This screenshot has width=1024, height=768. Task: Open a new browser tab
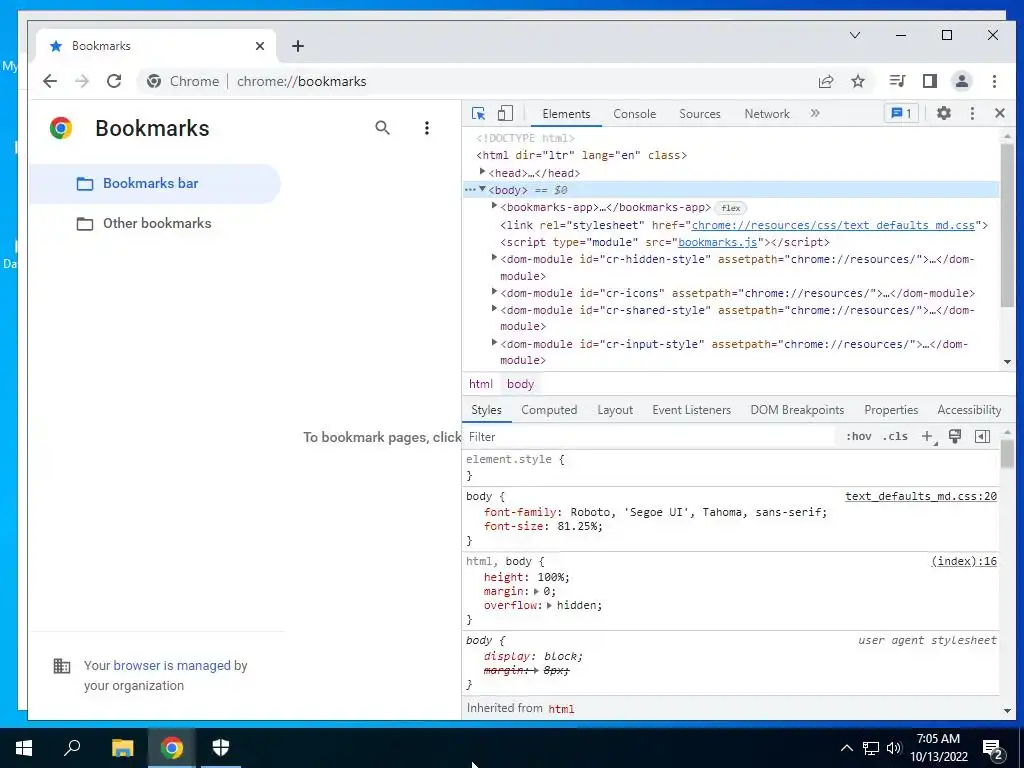(x=298, y=46)
